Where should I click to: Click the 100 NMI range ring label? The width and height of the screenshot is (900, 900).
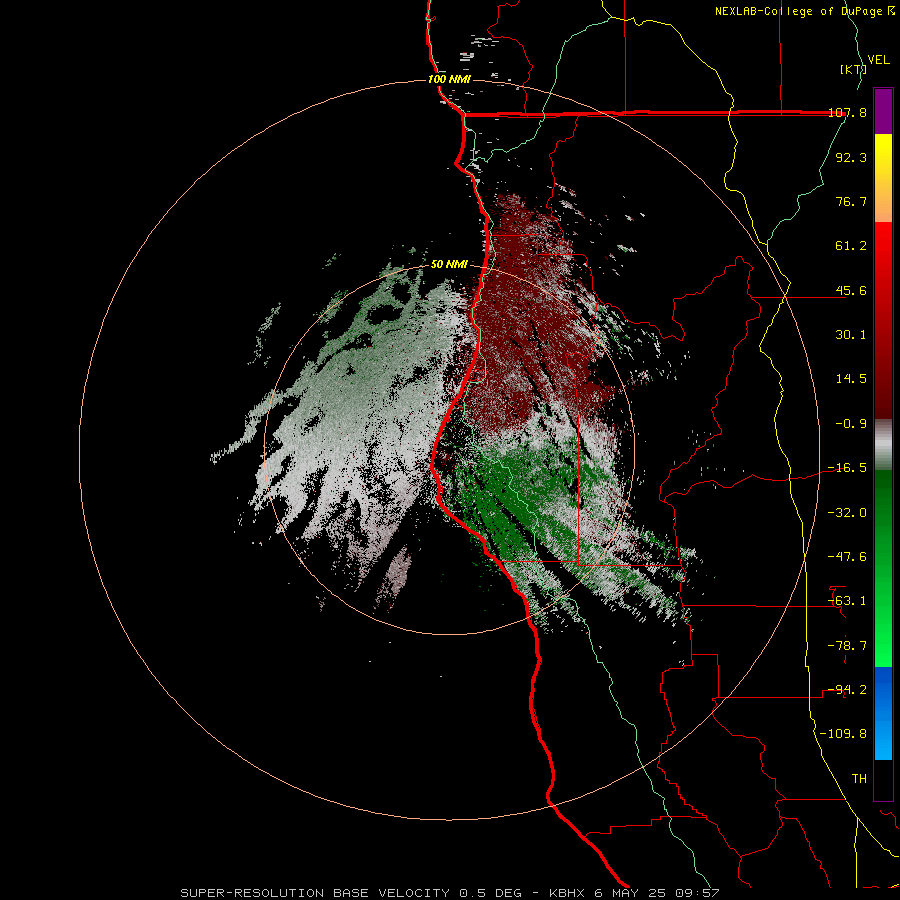[449, 79]
